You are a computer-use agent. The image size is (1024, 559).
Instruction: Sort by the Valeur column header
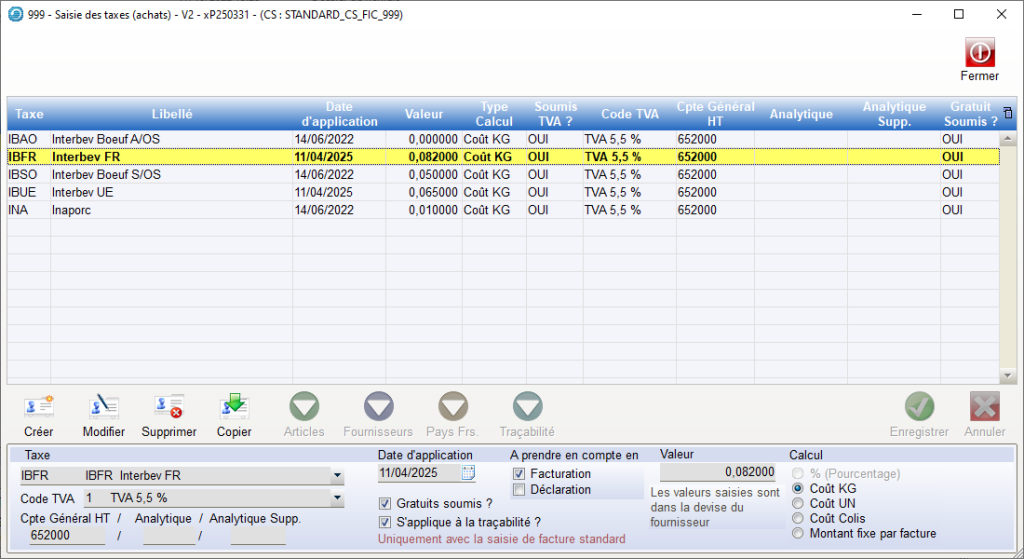click(x=423, y=114)
